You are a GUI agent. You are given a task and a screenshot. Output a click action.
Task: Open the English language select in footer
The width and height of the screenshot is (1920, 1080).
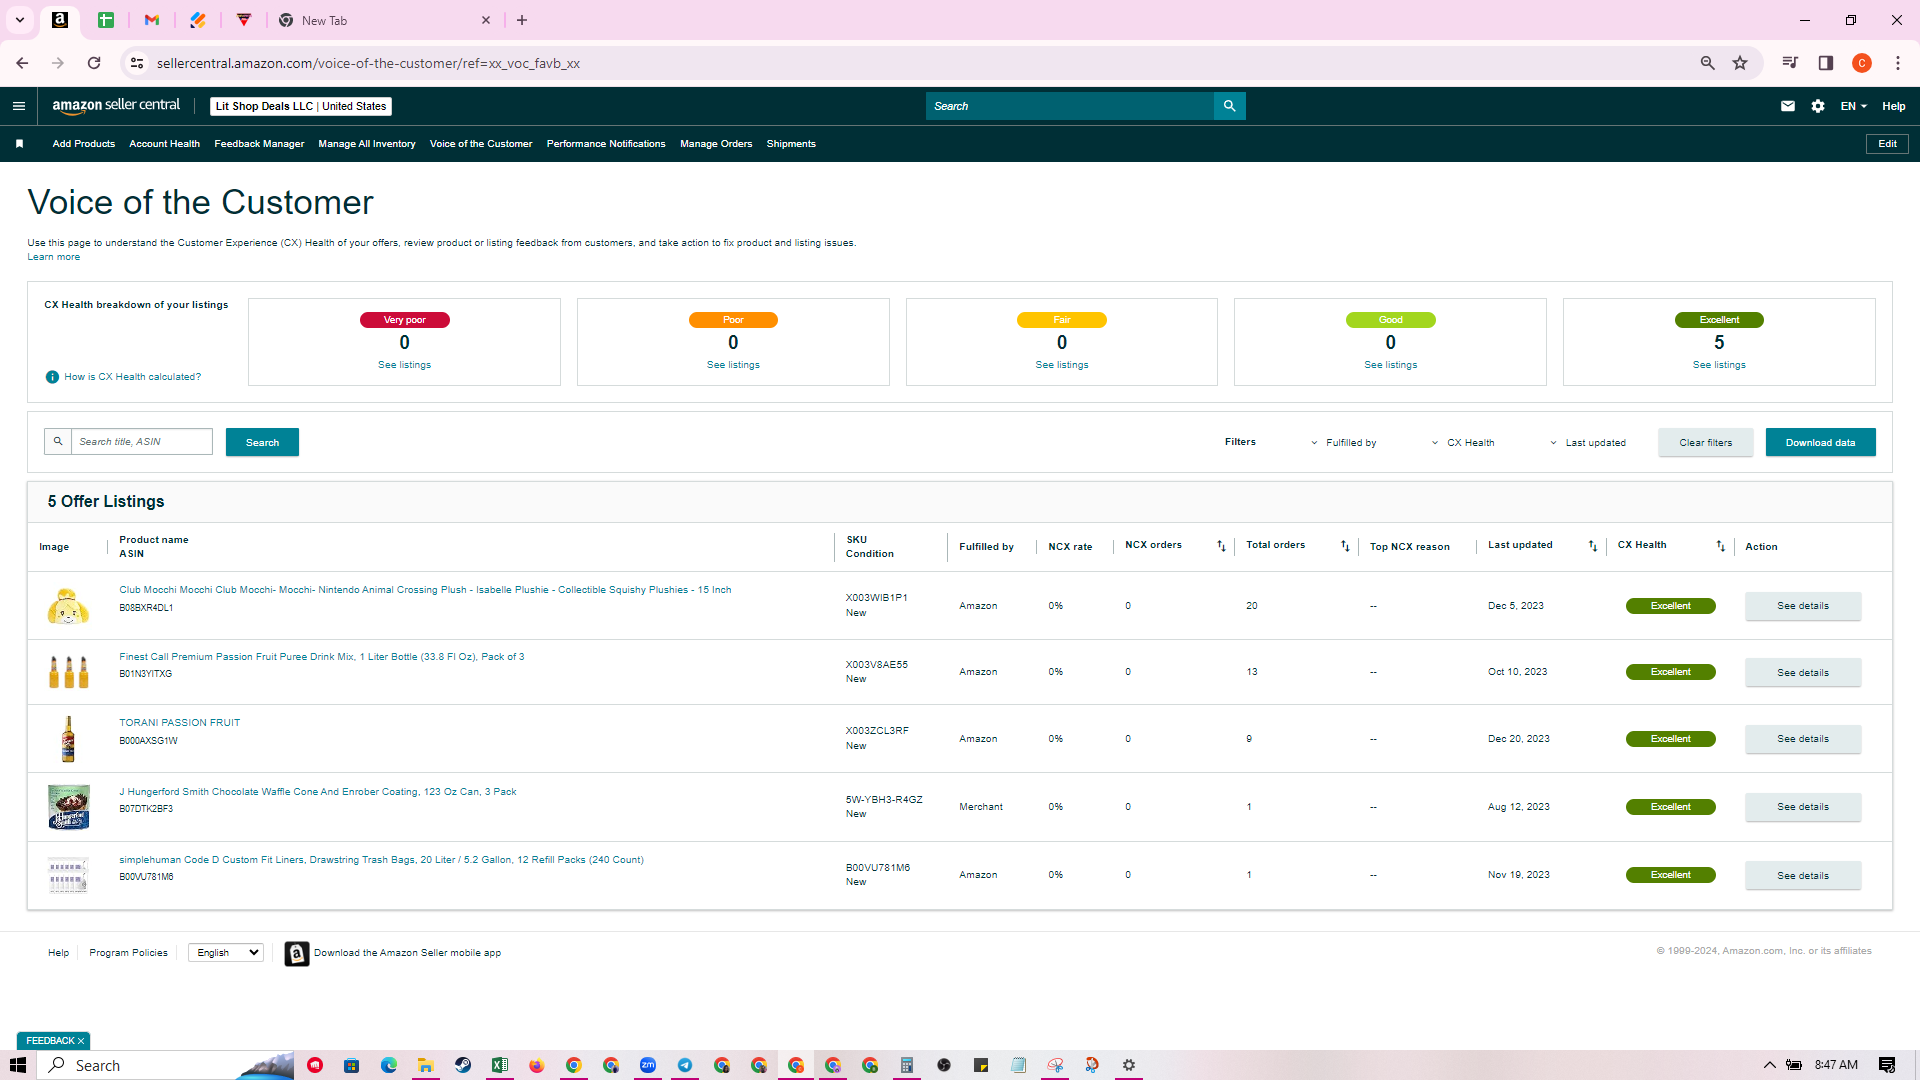click(x=226, y=953)
